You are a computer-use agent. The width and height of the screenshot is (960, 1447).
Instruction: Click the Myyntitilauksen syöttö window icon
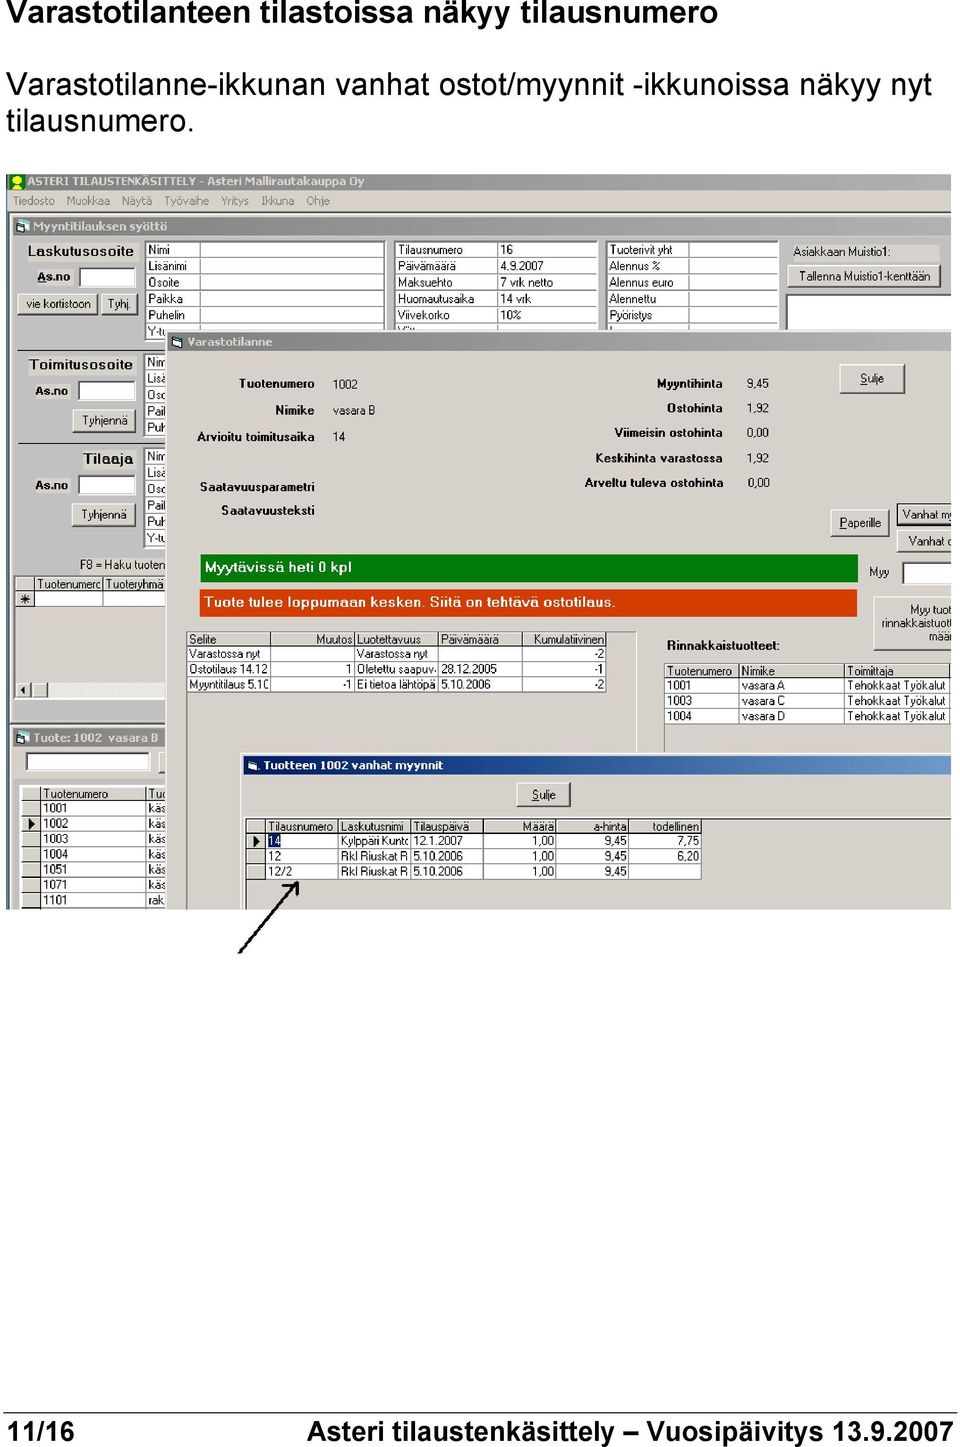pyautogui.click(x=23, y=227)
